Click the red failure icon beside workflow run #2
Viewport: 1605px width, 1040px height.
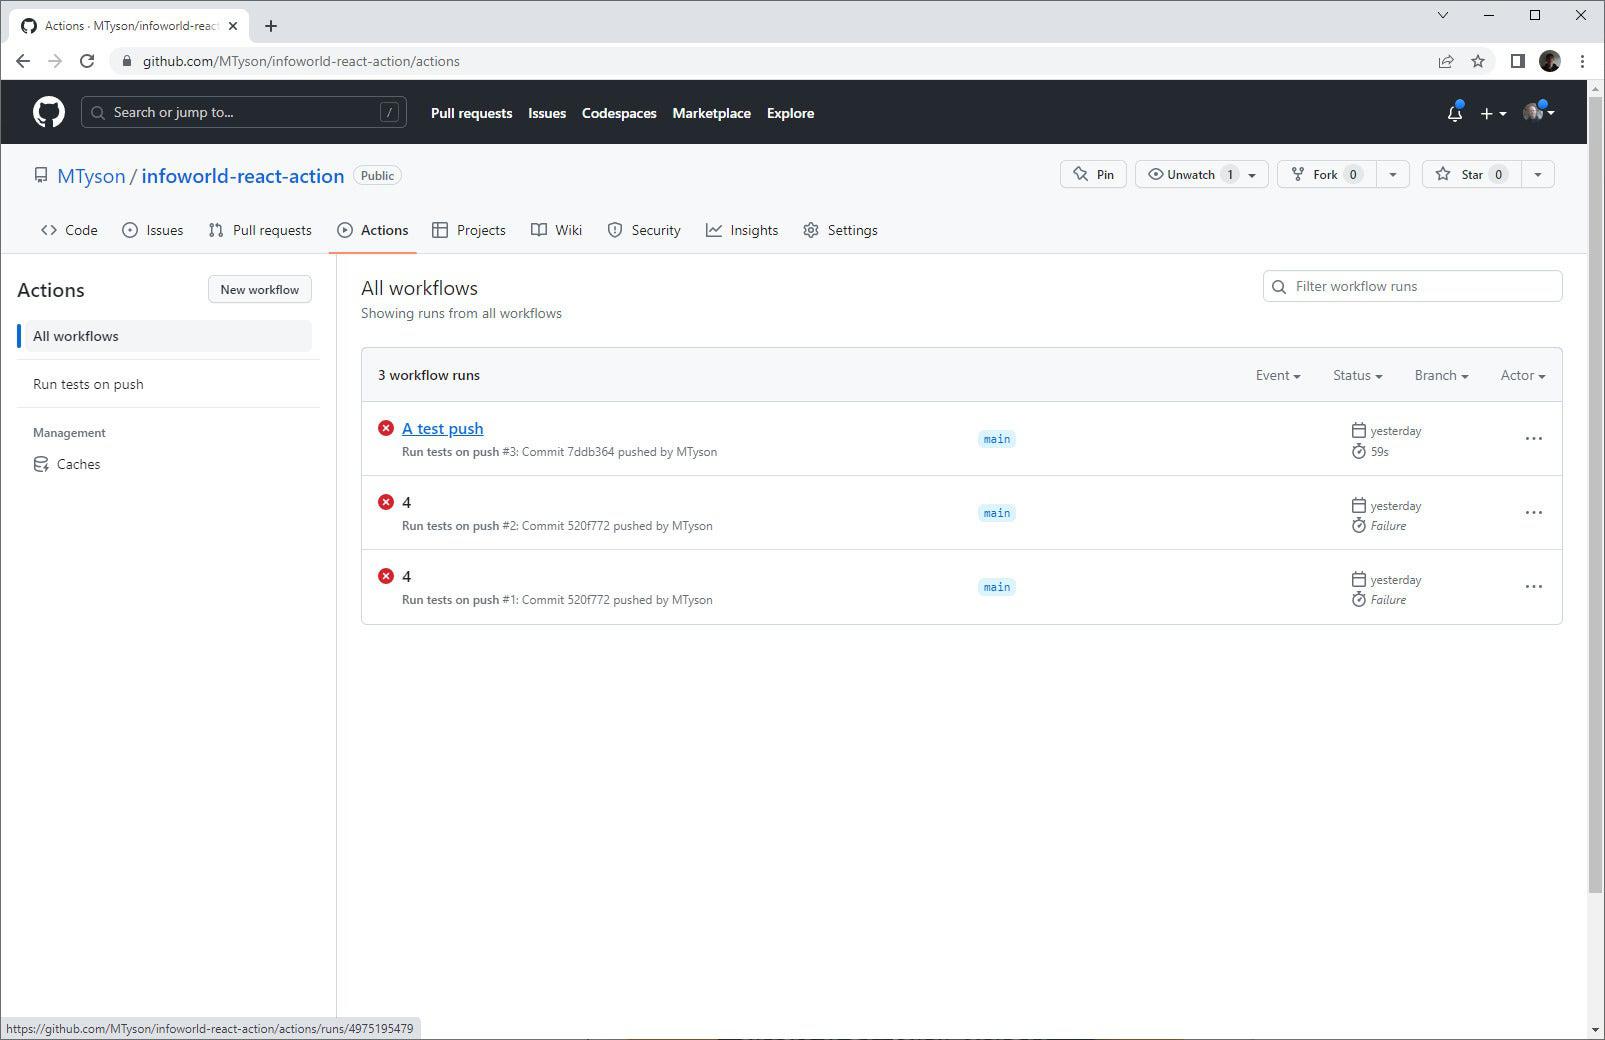[386, 501]
